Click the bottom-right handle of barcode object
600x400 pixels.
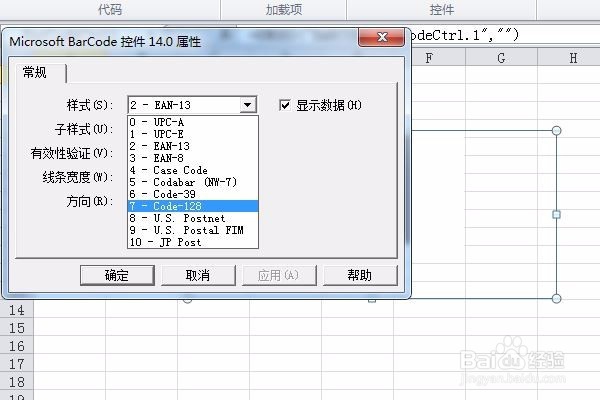[x=557, y=298]
